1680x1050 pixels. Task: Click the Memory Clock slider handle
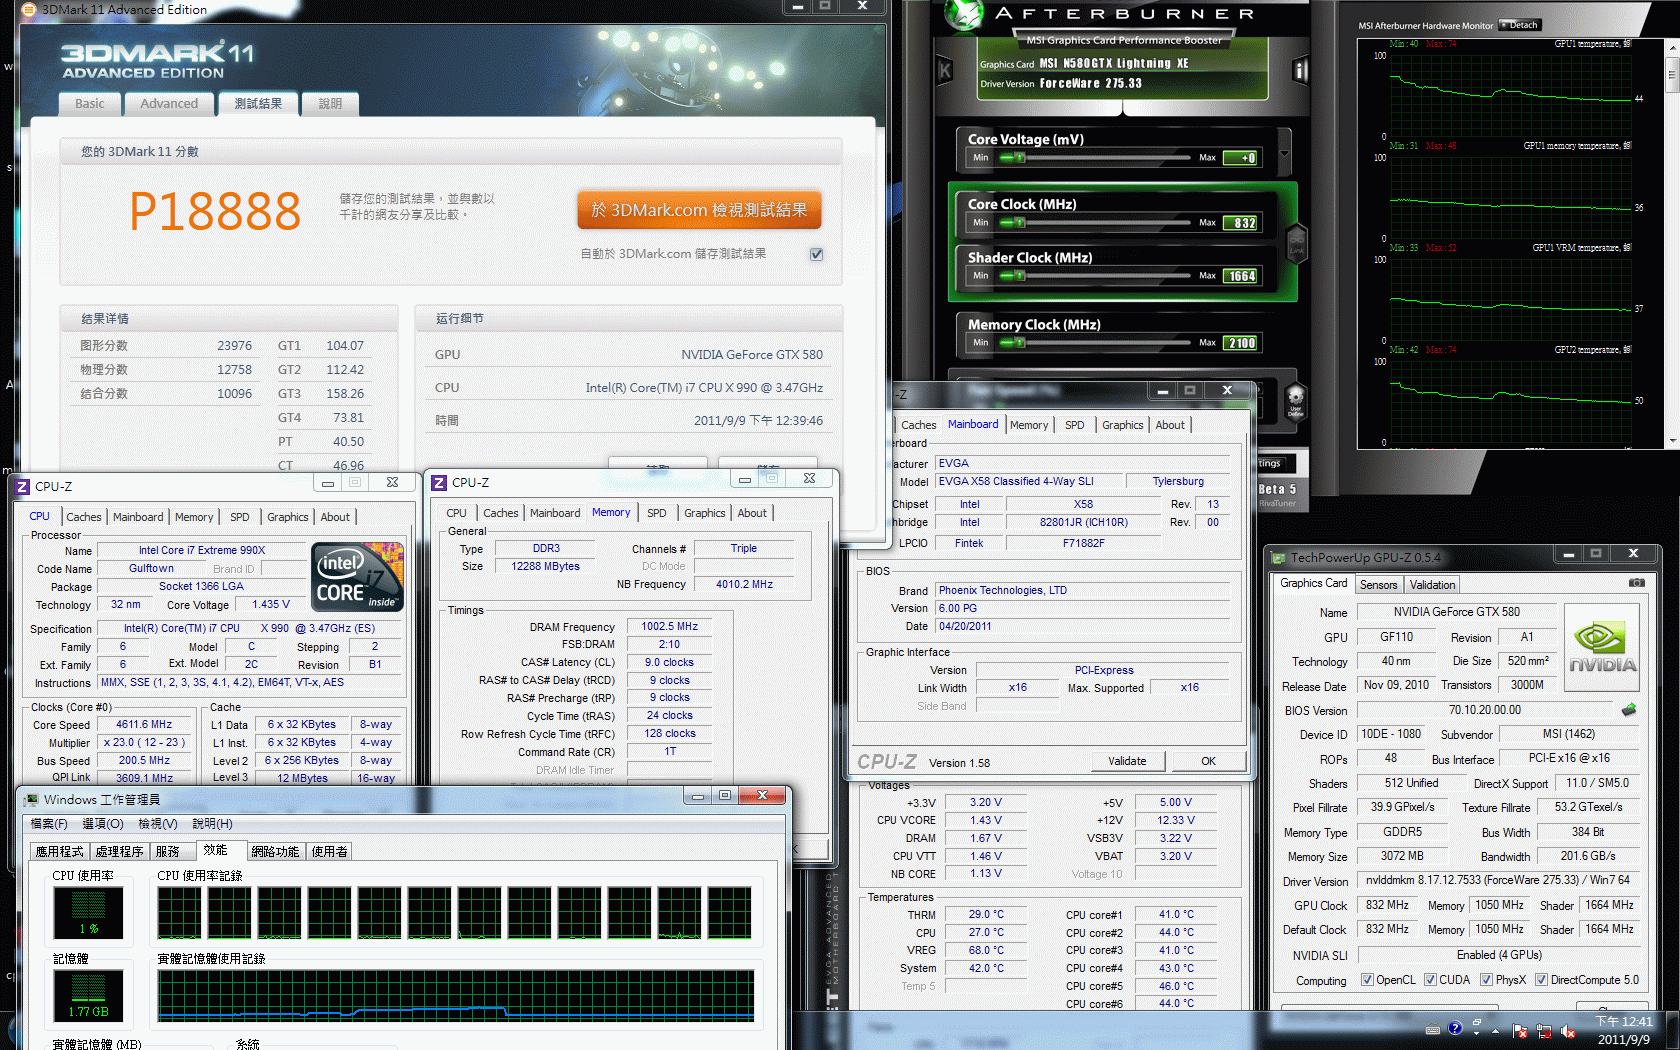[1019, 343]
